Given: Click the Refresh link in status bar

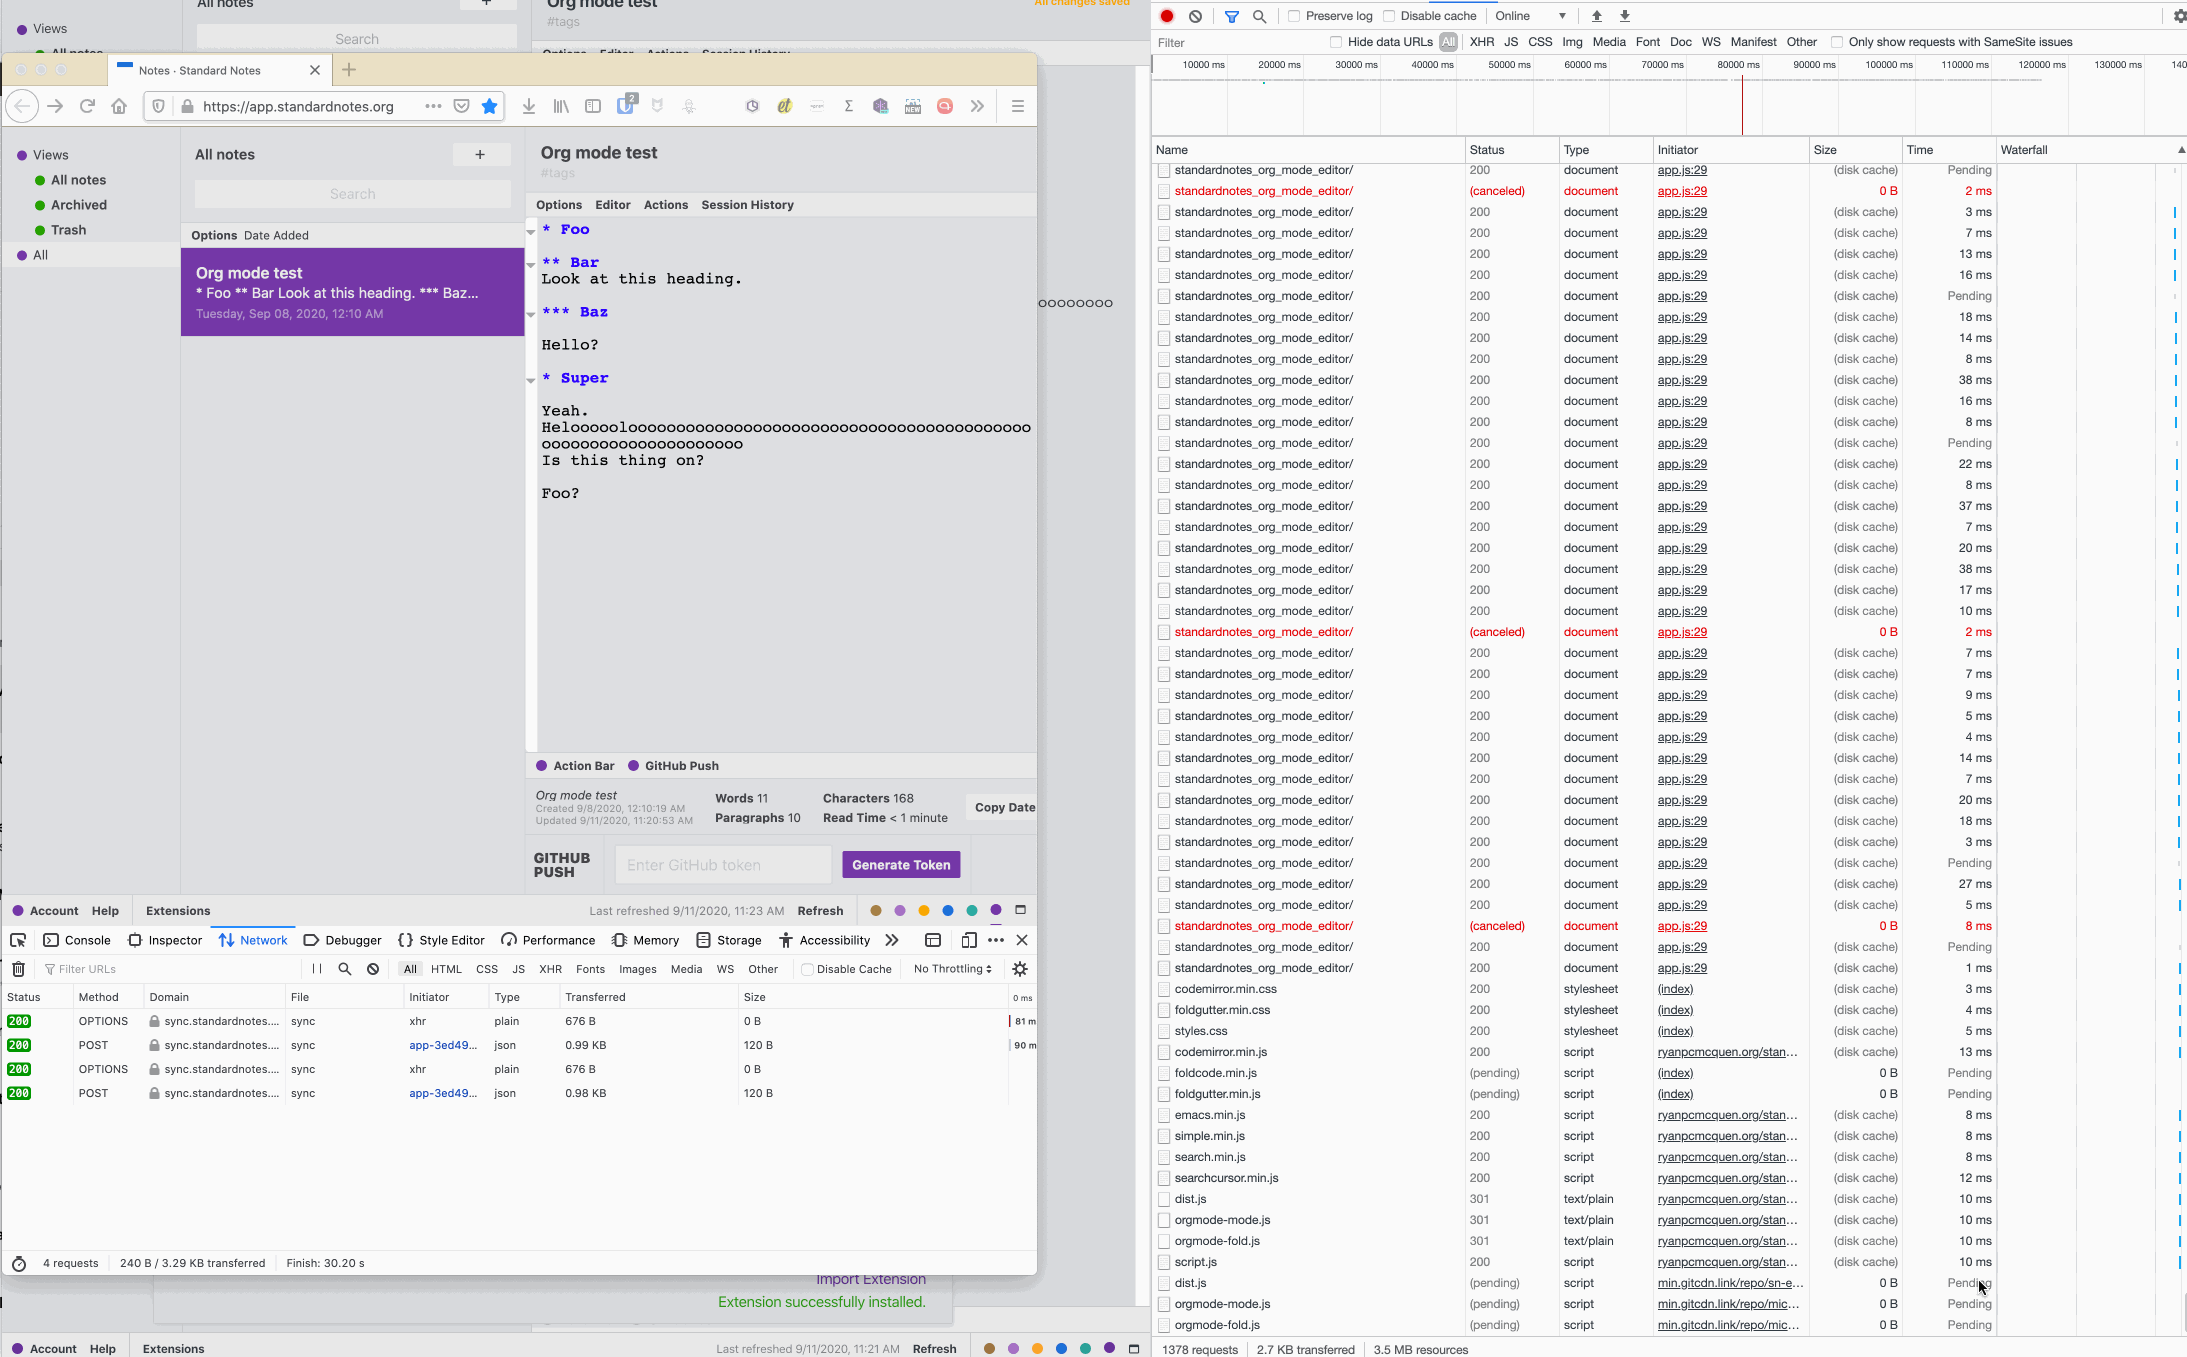Looking at the screenshot, I should pos(820,911).
